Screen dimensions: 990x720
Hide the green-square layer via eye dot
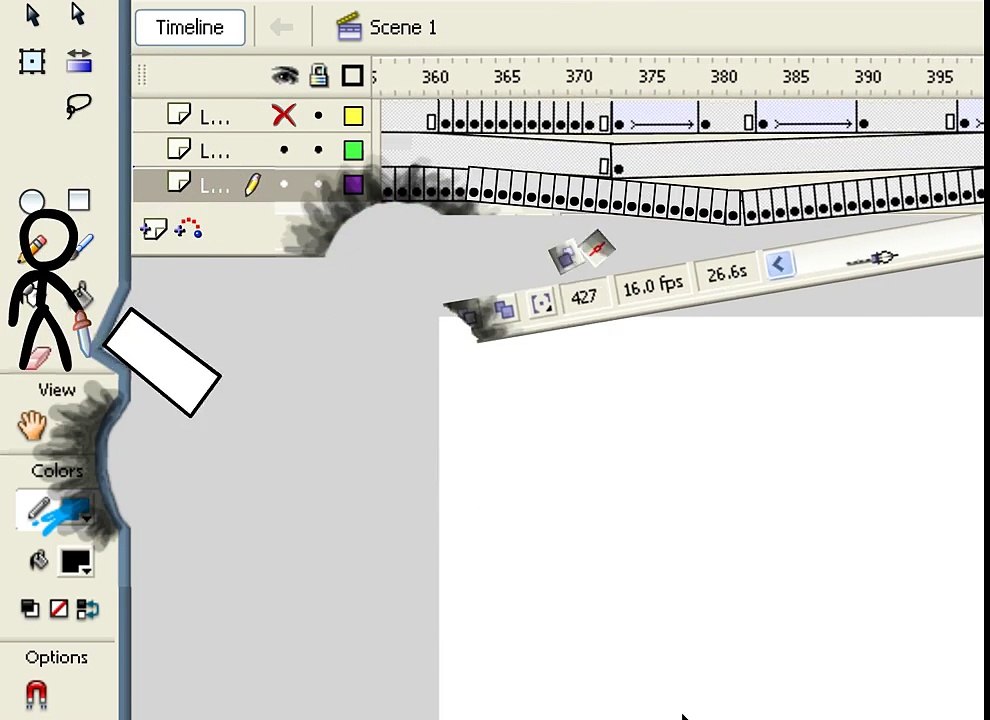point(284,150)
